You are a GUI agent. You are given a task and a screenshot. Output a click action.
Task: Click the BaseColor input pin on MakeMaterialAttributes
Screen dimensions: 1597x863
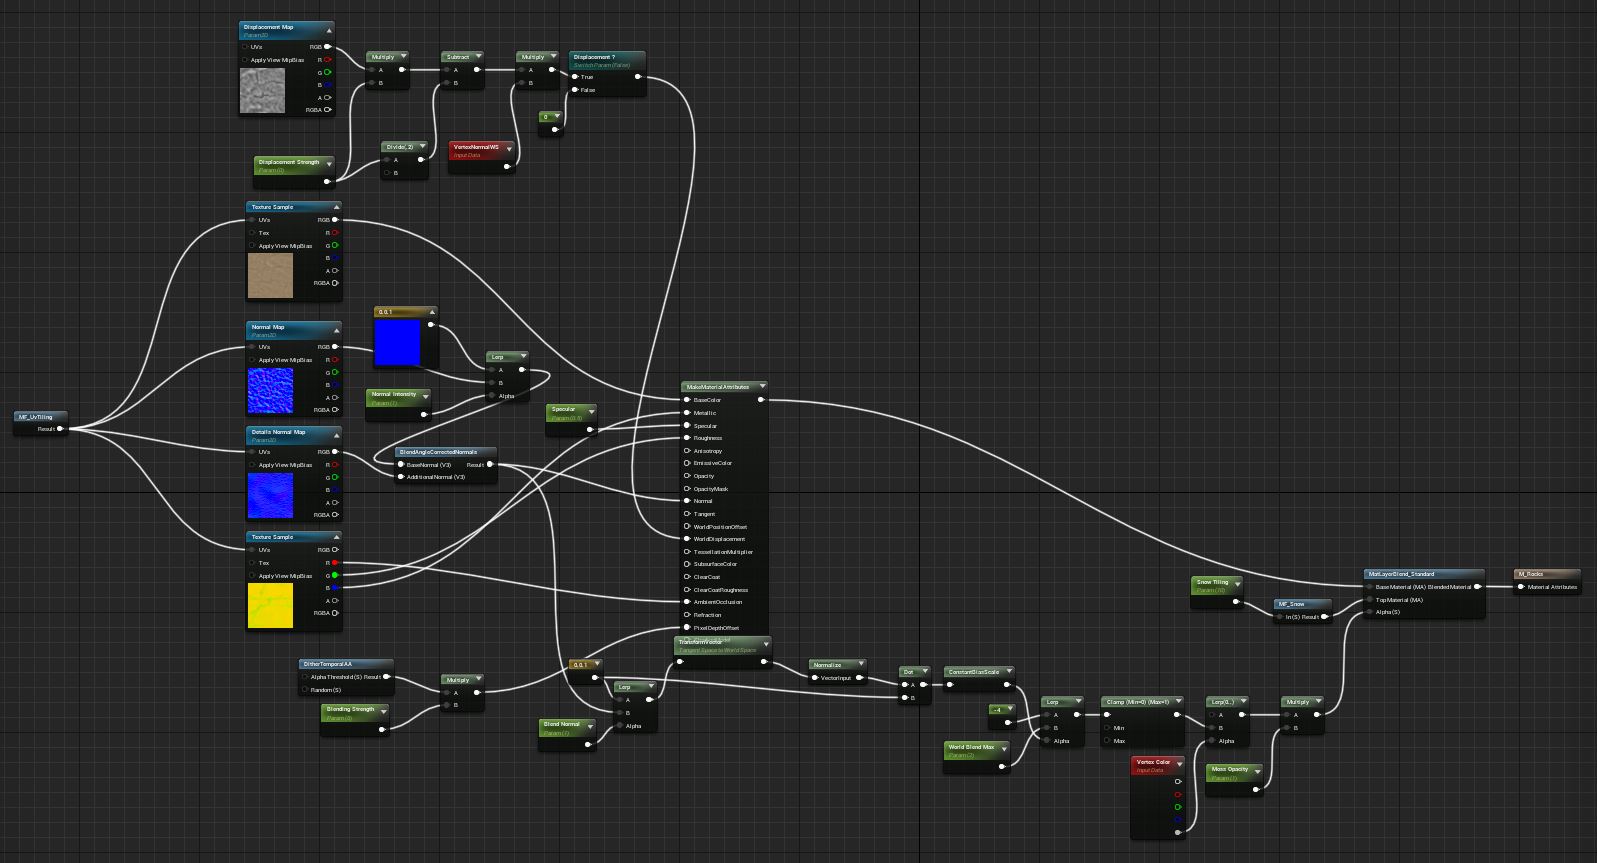coord(687,400)
